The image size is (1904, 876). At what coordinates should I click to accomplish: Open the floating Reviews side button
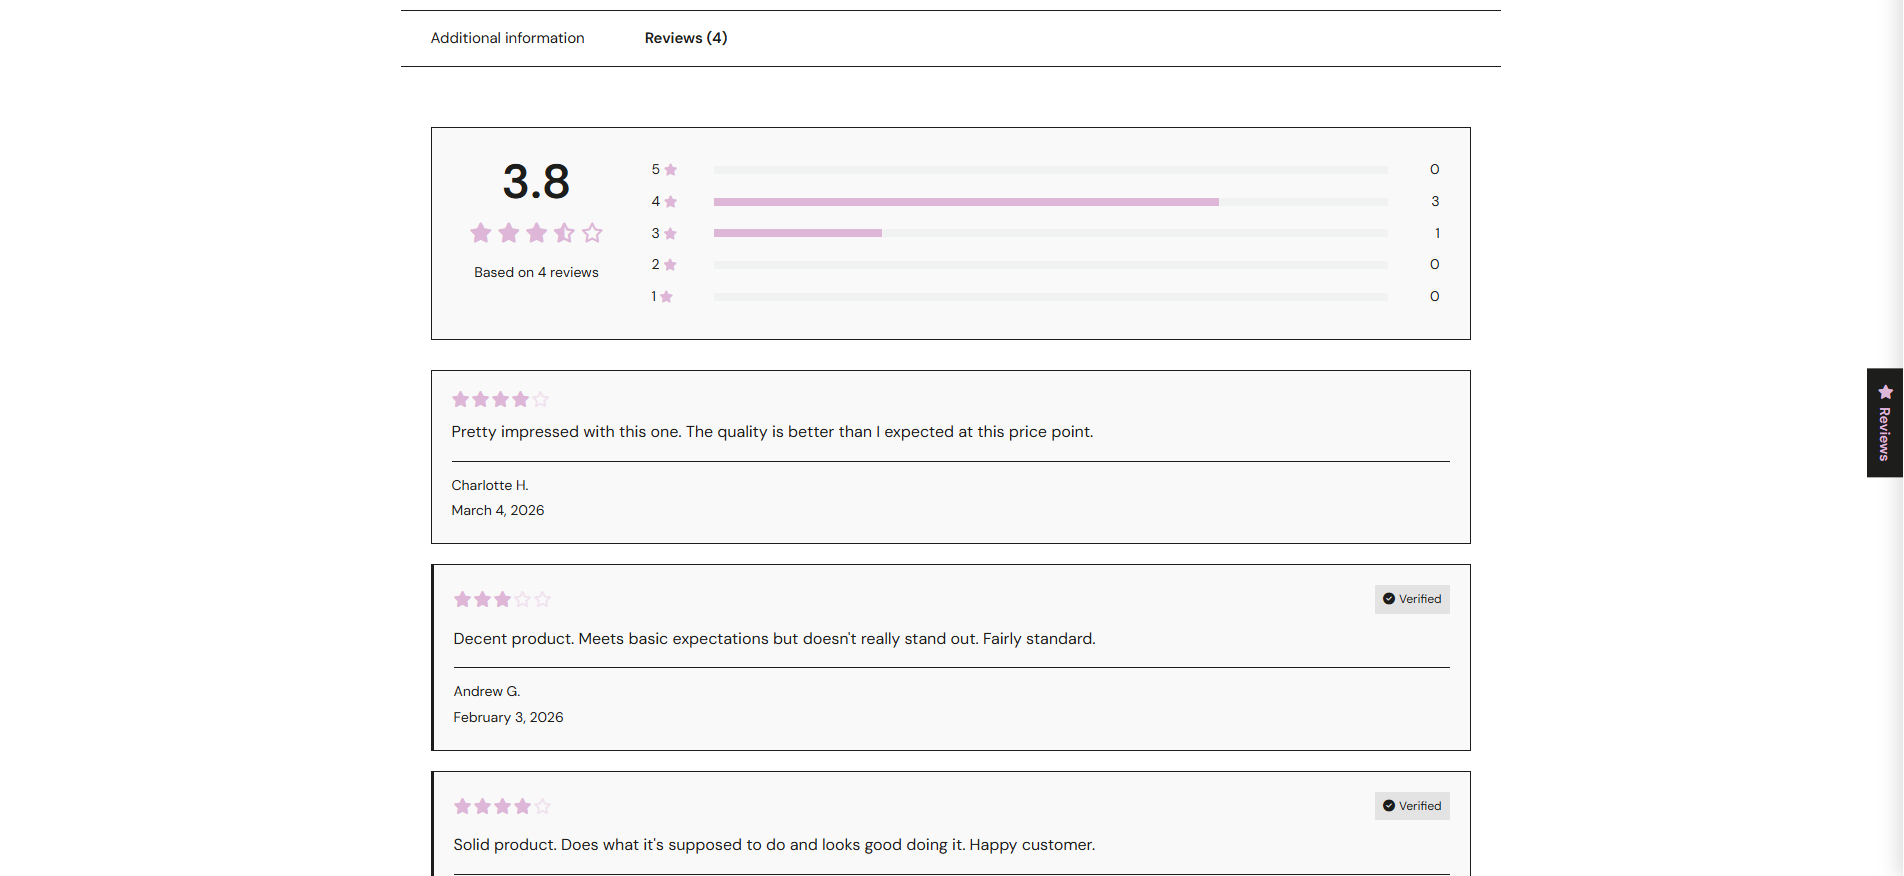(1884, 423)
